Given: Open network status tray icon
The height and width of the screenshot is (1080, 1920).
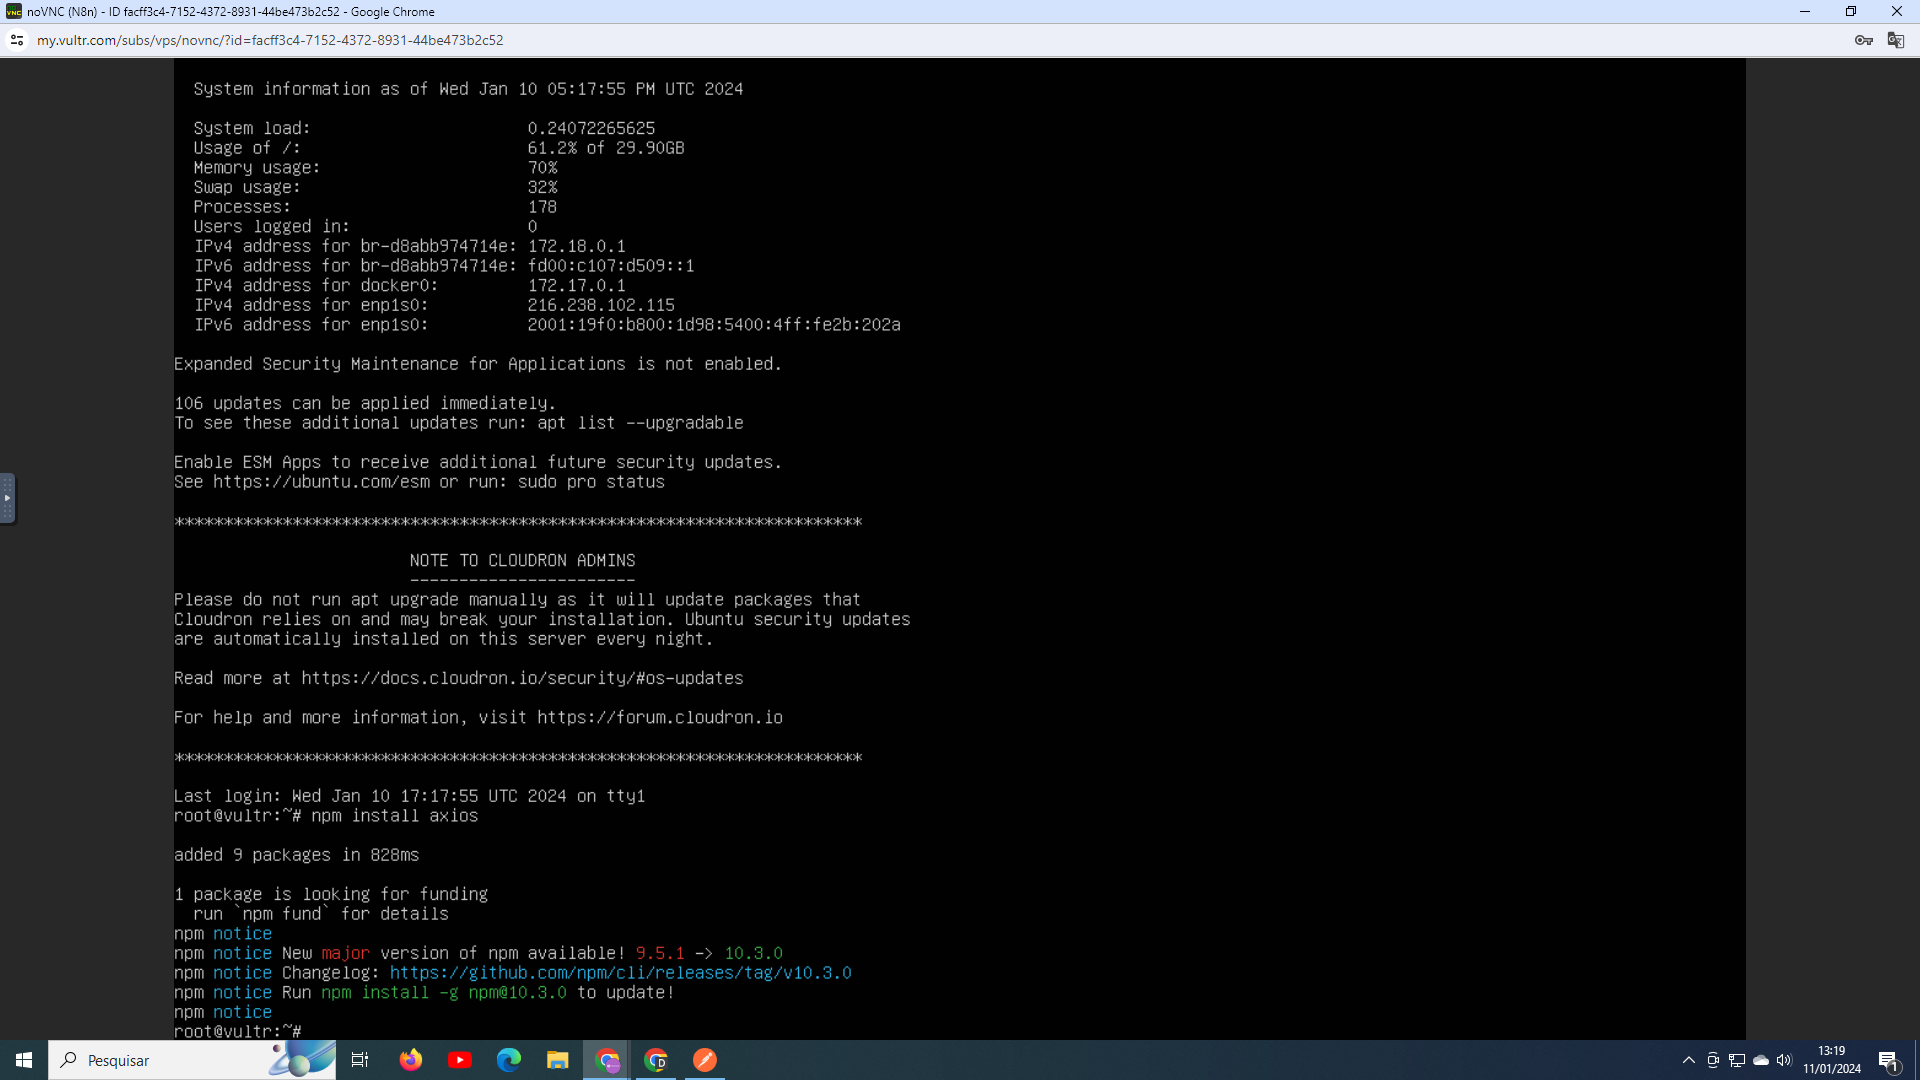Looking at the screenshot, I should click(1737, 1060).
